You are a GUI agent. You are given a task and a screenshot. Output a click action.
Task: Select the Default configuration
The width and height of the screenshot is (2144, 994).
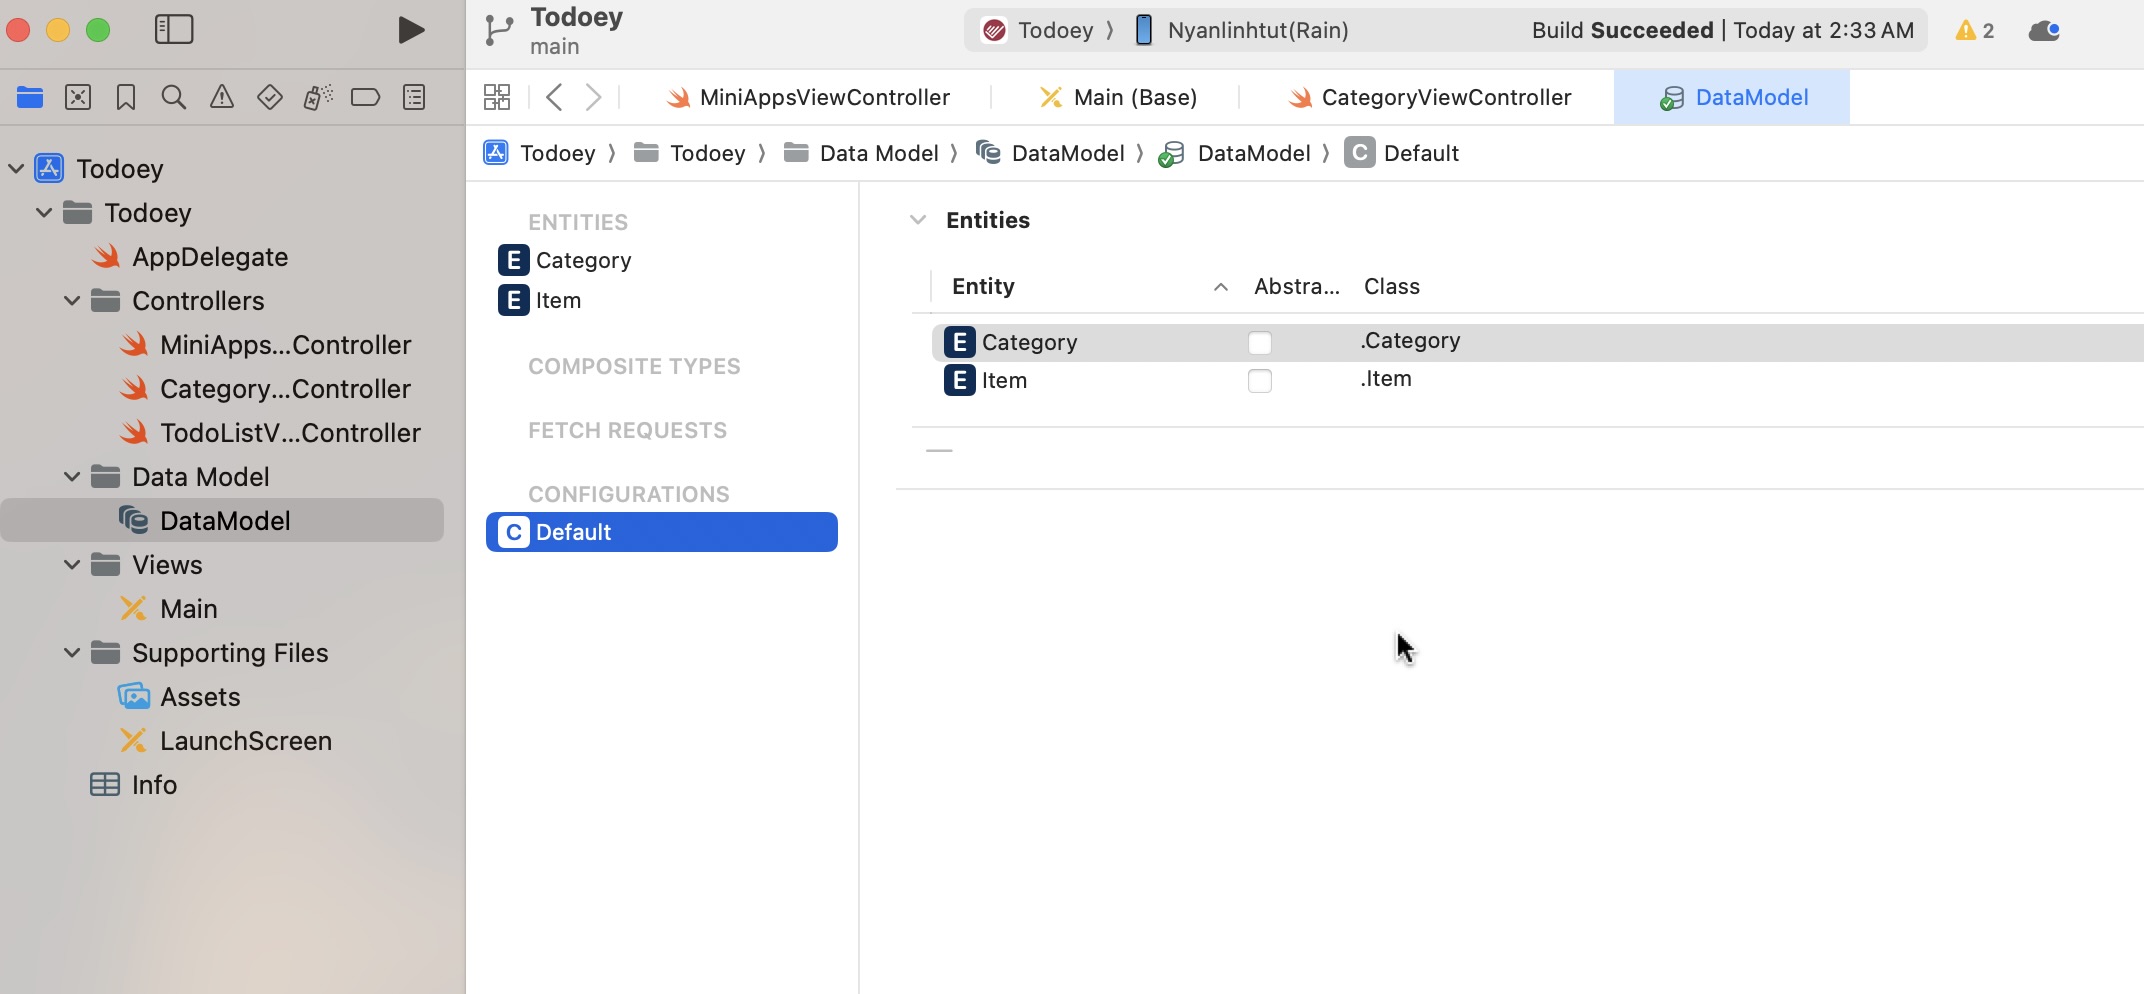[x=662, y=532]
